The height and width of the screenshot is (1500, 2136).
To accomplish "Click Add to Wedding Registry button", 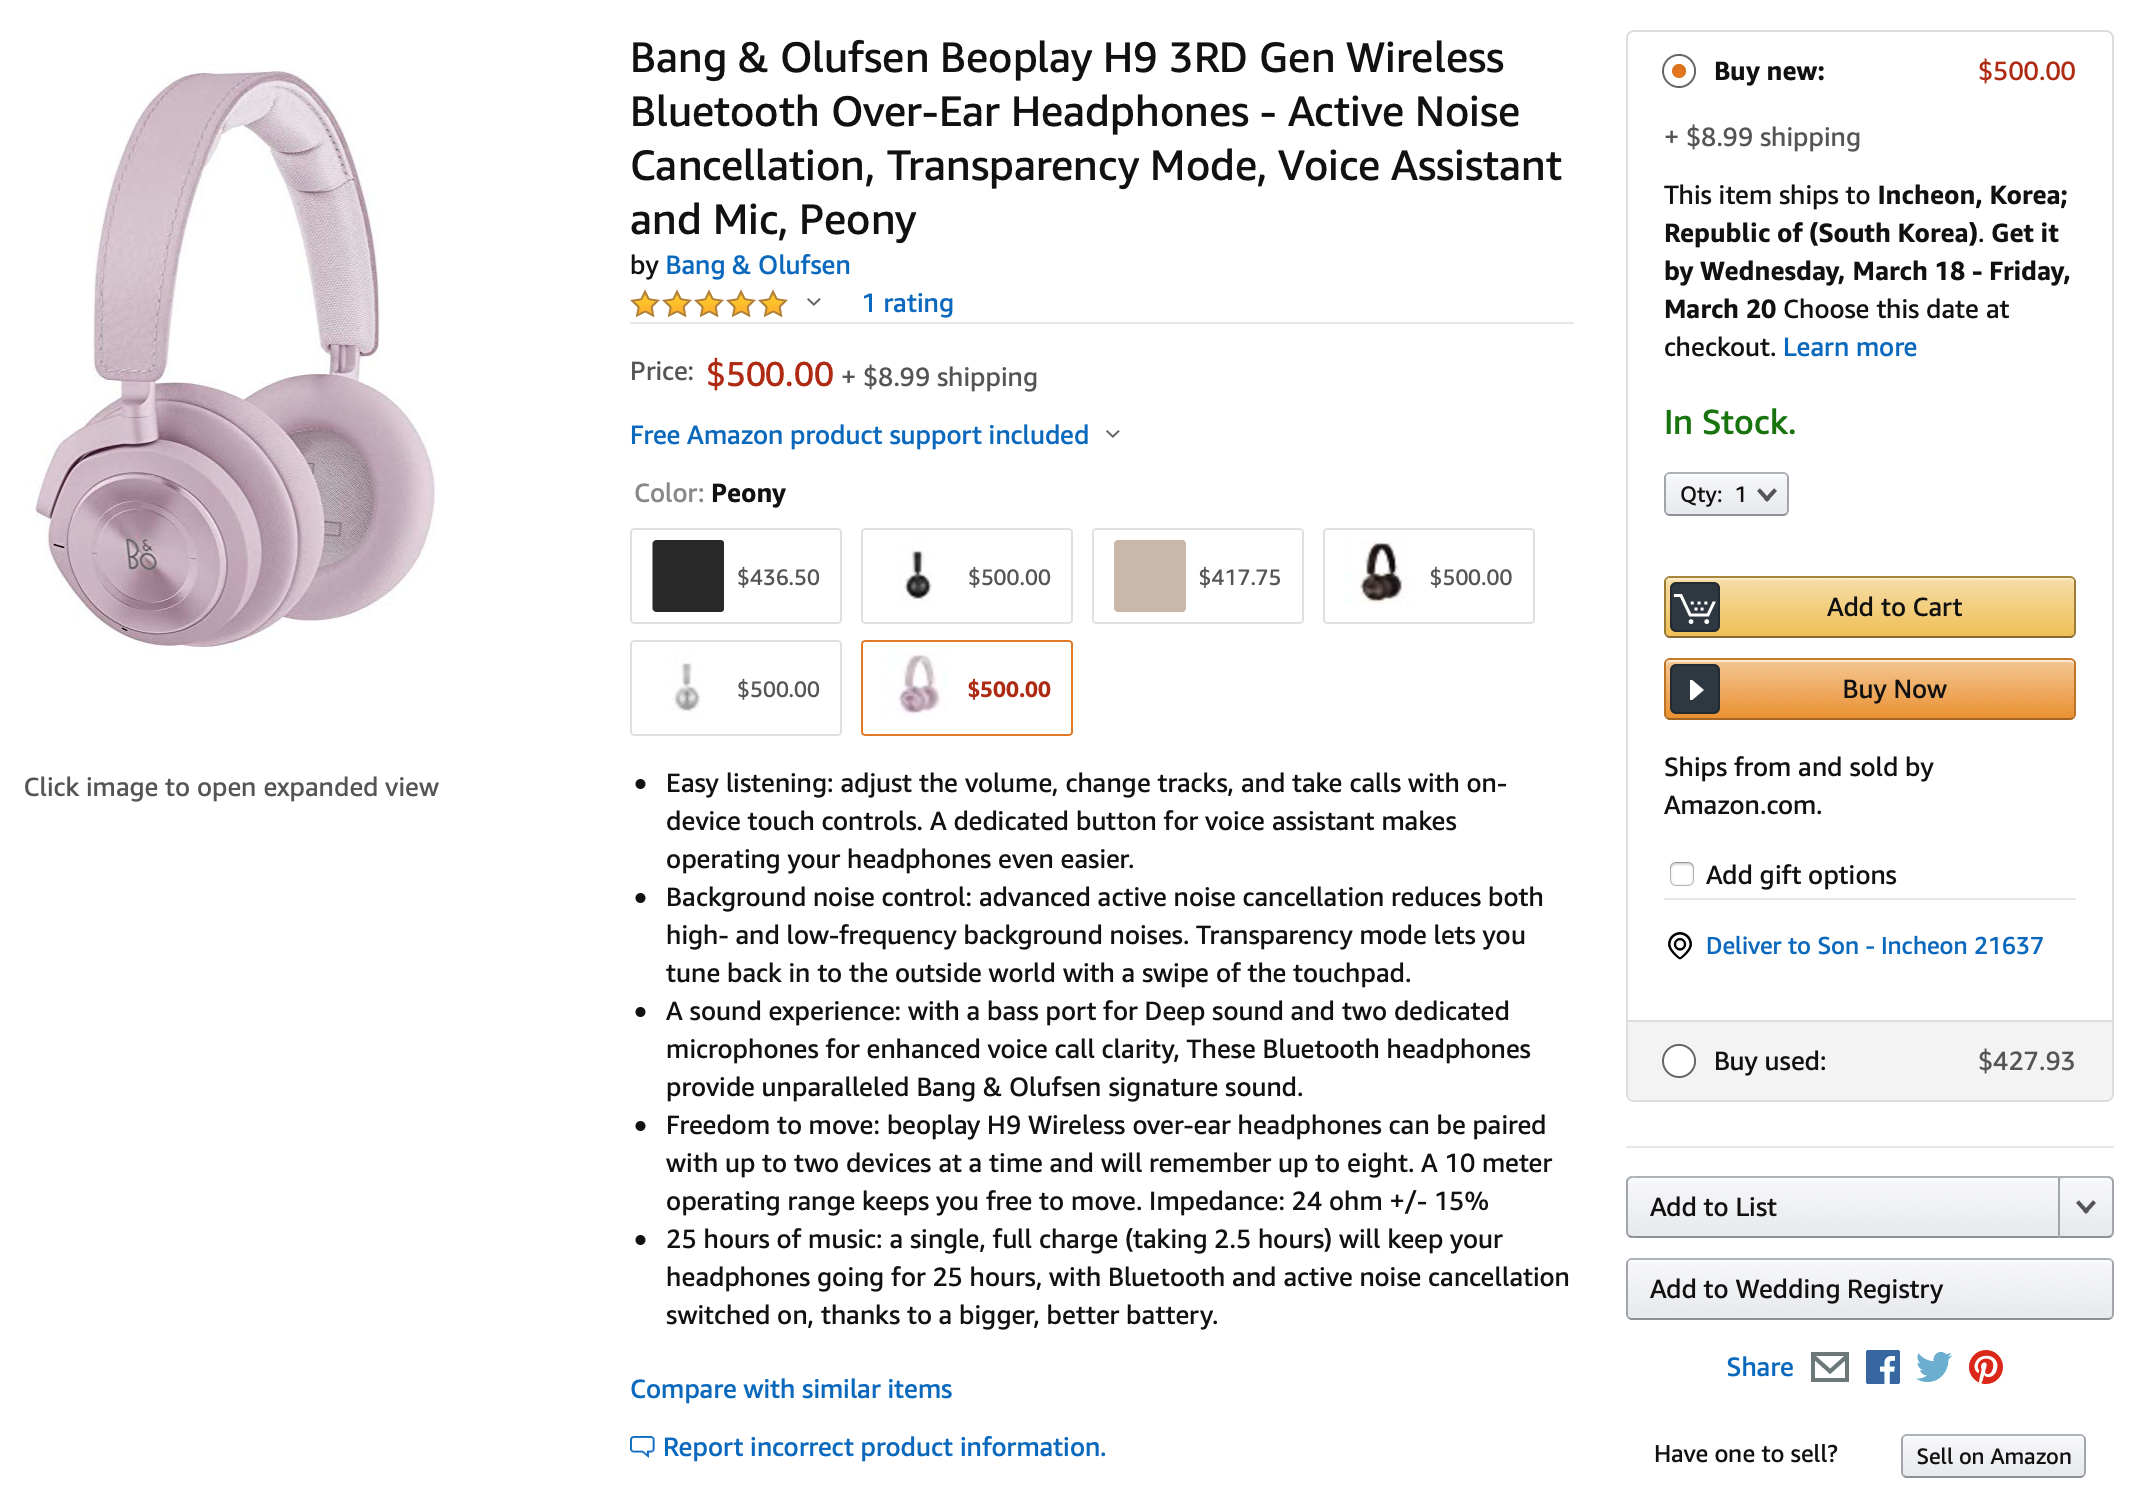I will [x=1868, y=1289].
